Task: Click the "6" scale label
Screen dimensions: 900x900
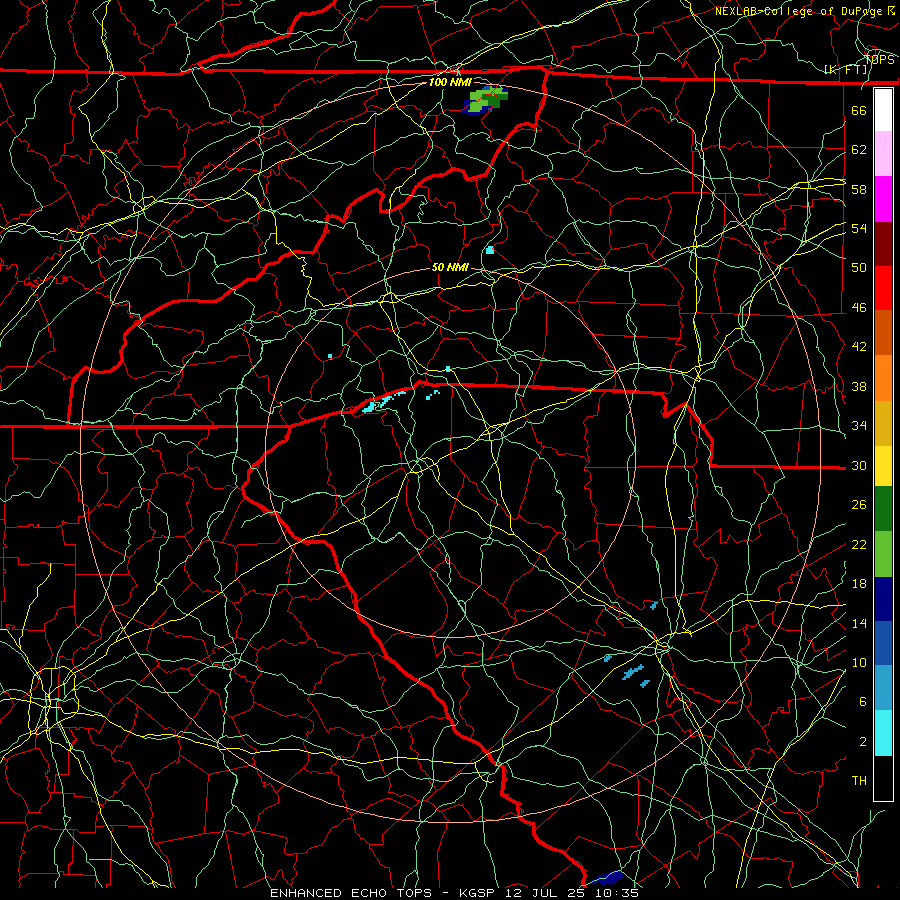Action: coord(862,702)
